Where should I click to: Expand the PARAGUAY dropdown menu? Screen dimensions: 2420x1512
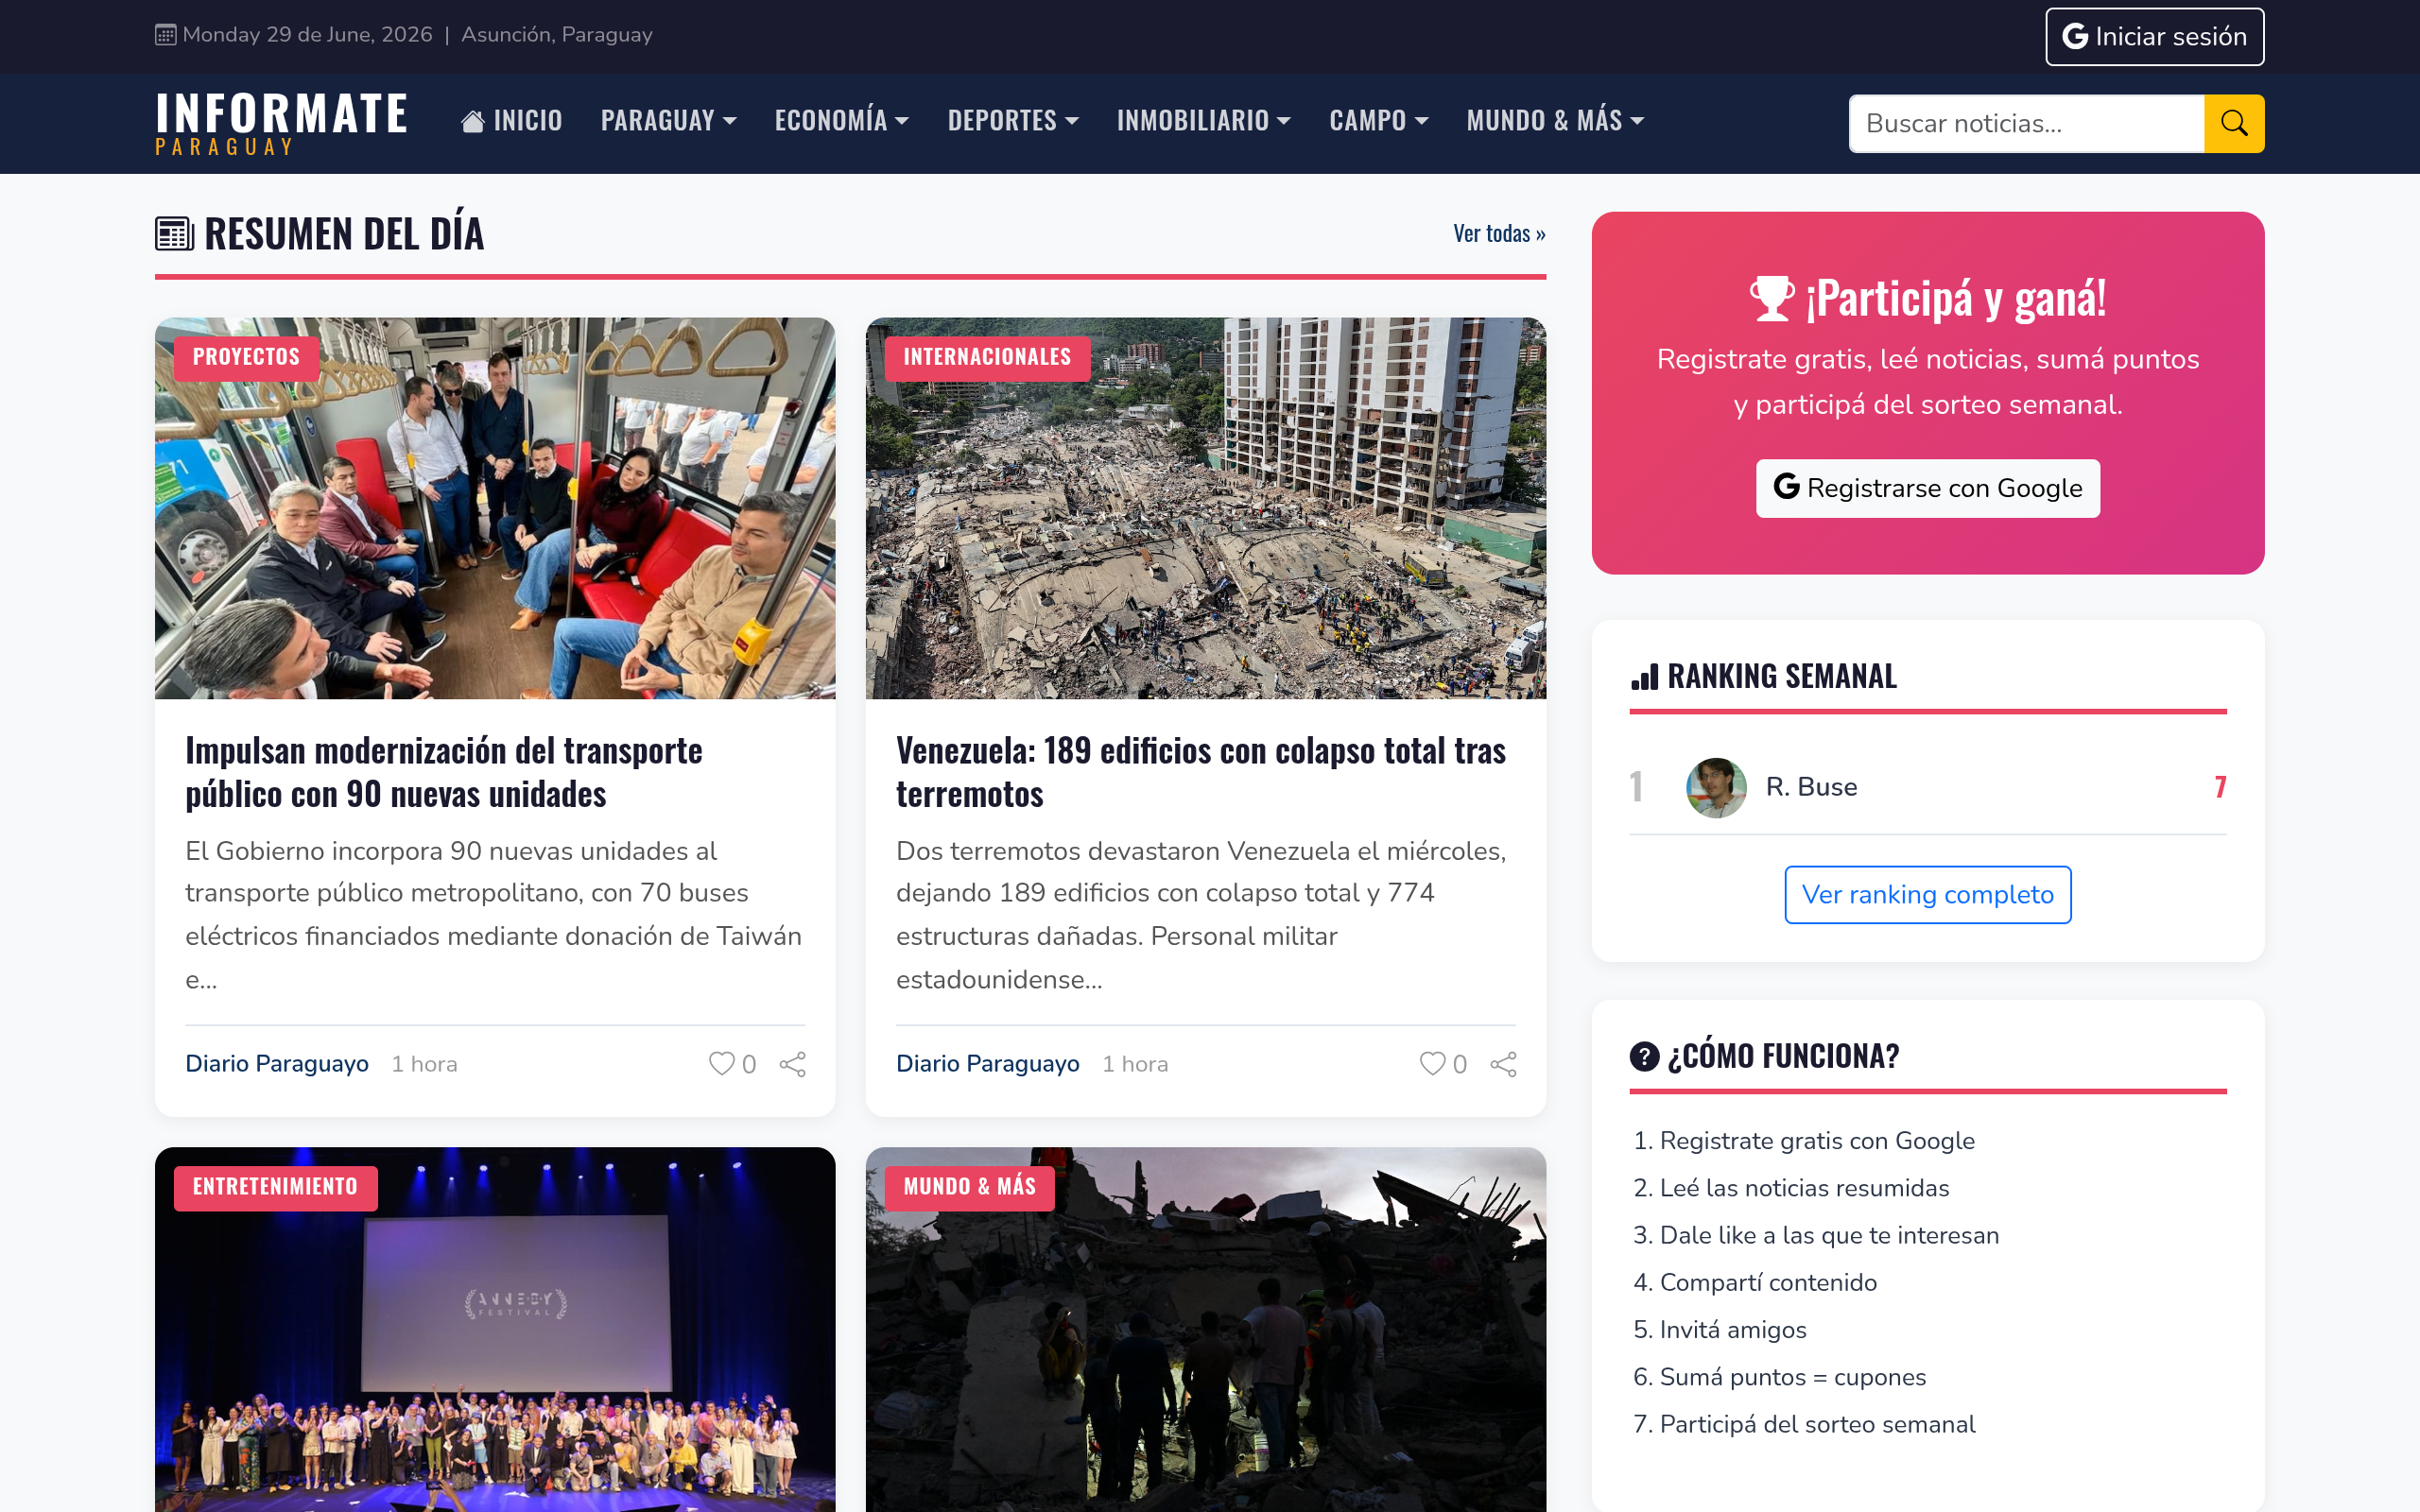coord(669,121)
